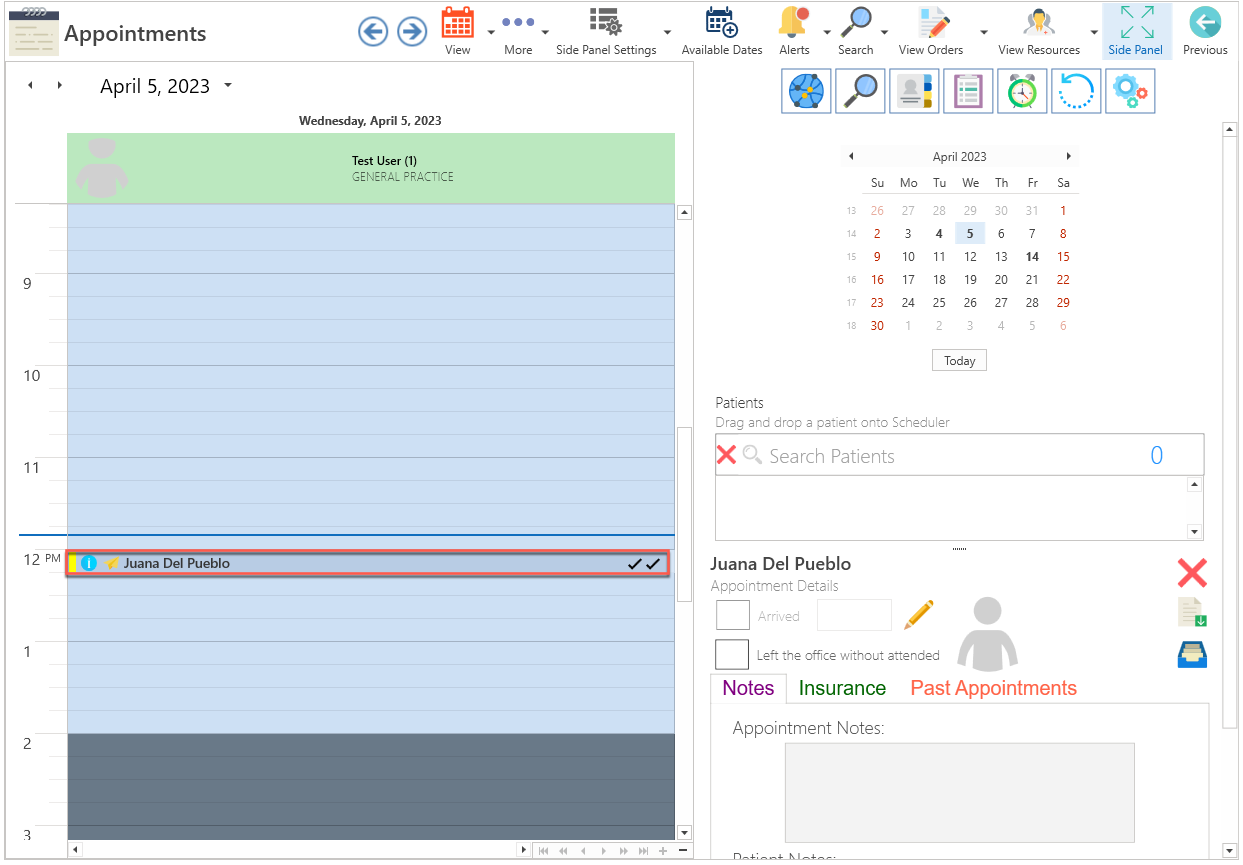Click the clipboard checklist side panel icon

coord(968,91)
